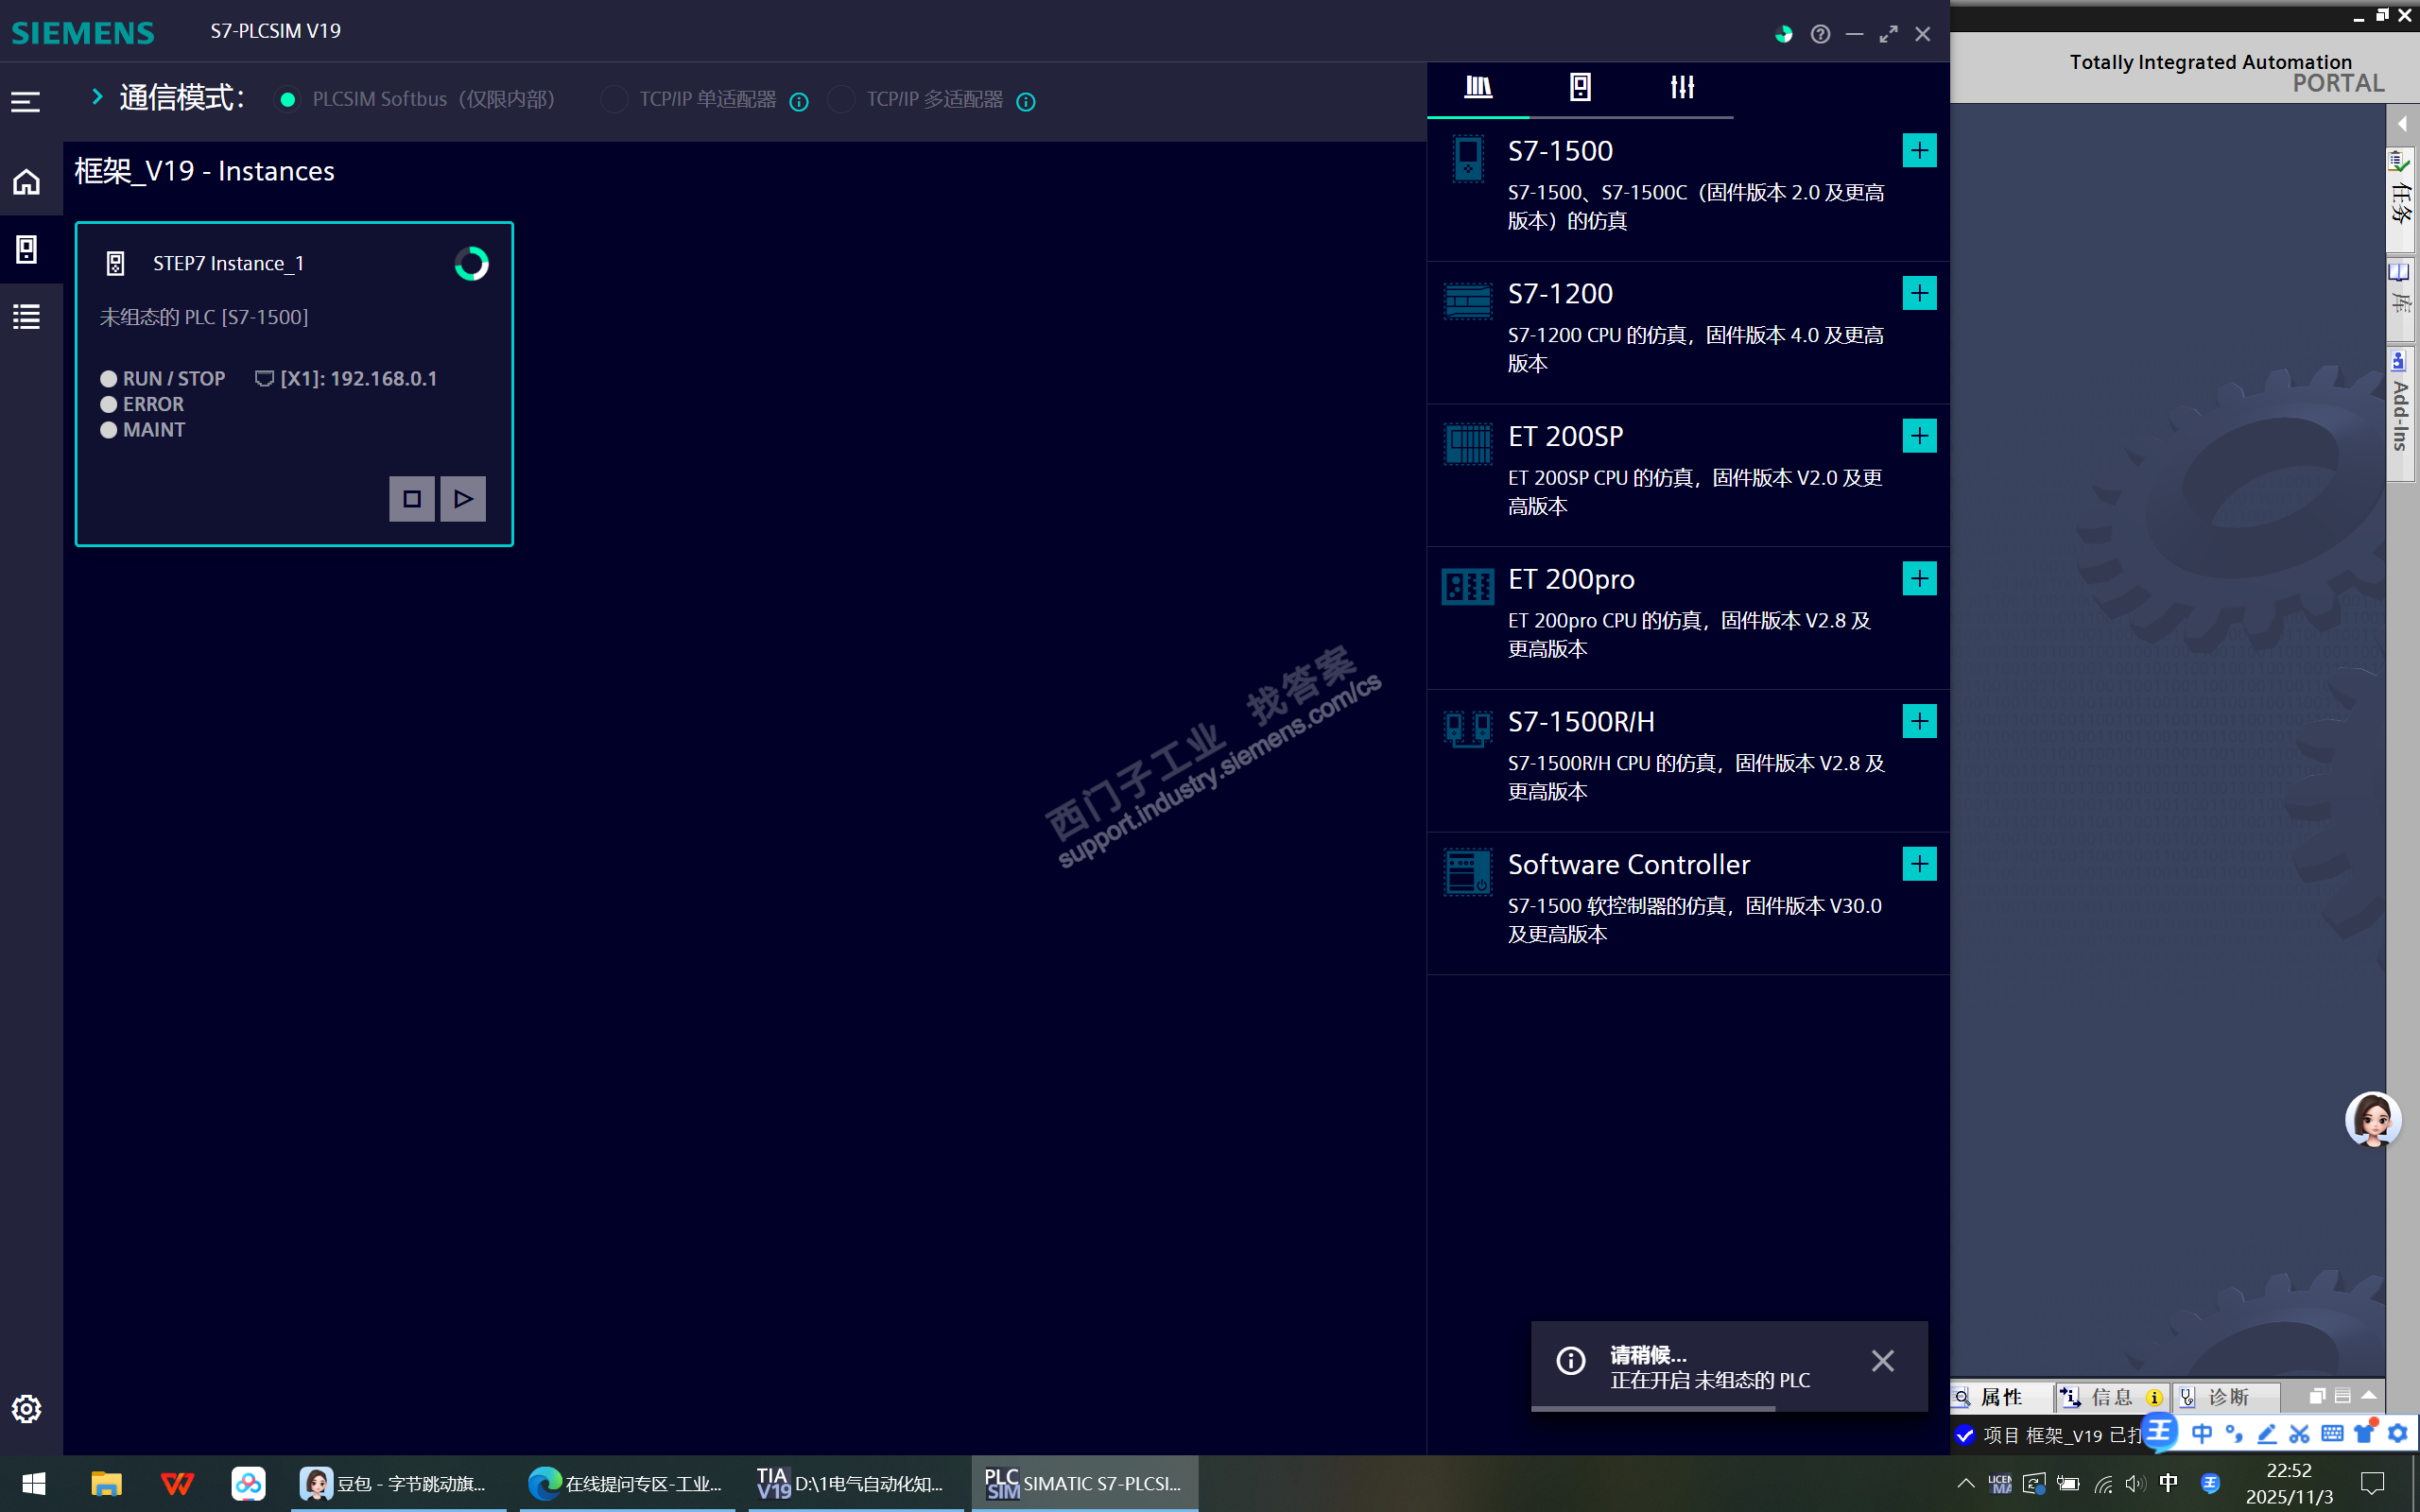
Task: Select TCP/IP single adapter mode
Action: 614,100
